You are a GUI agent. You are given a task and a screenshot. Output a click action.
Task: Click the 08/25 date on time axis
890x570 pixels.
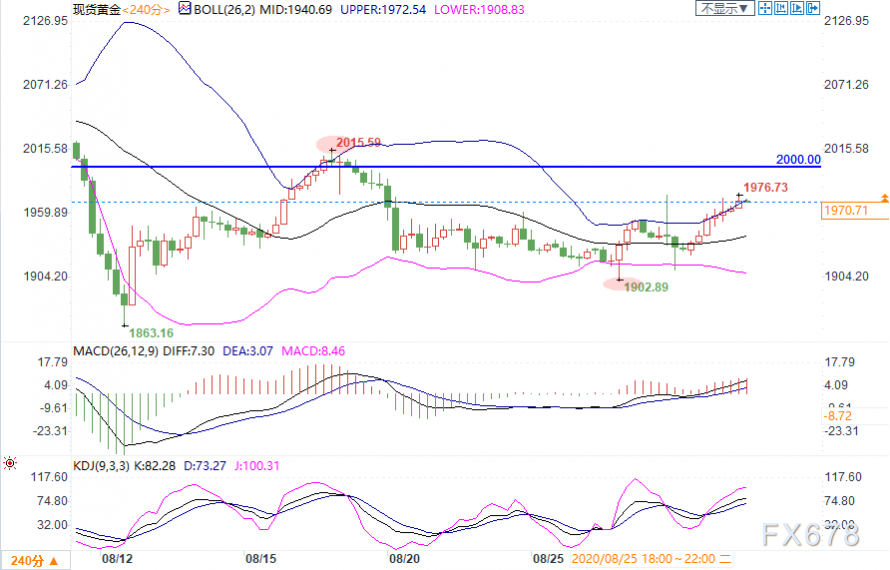[x=548, y=559]
